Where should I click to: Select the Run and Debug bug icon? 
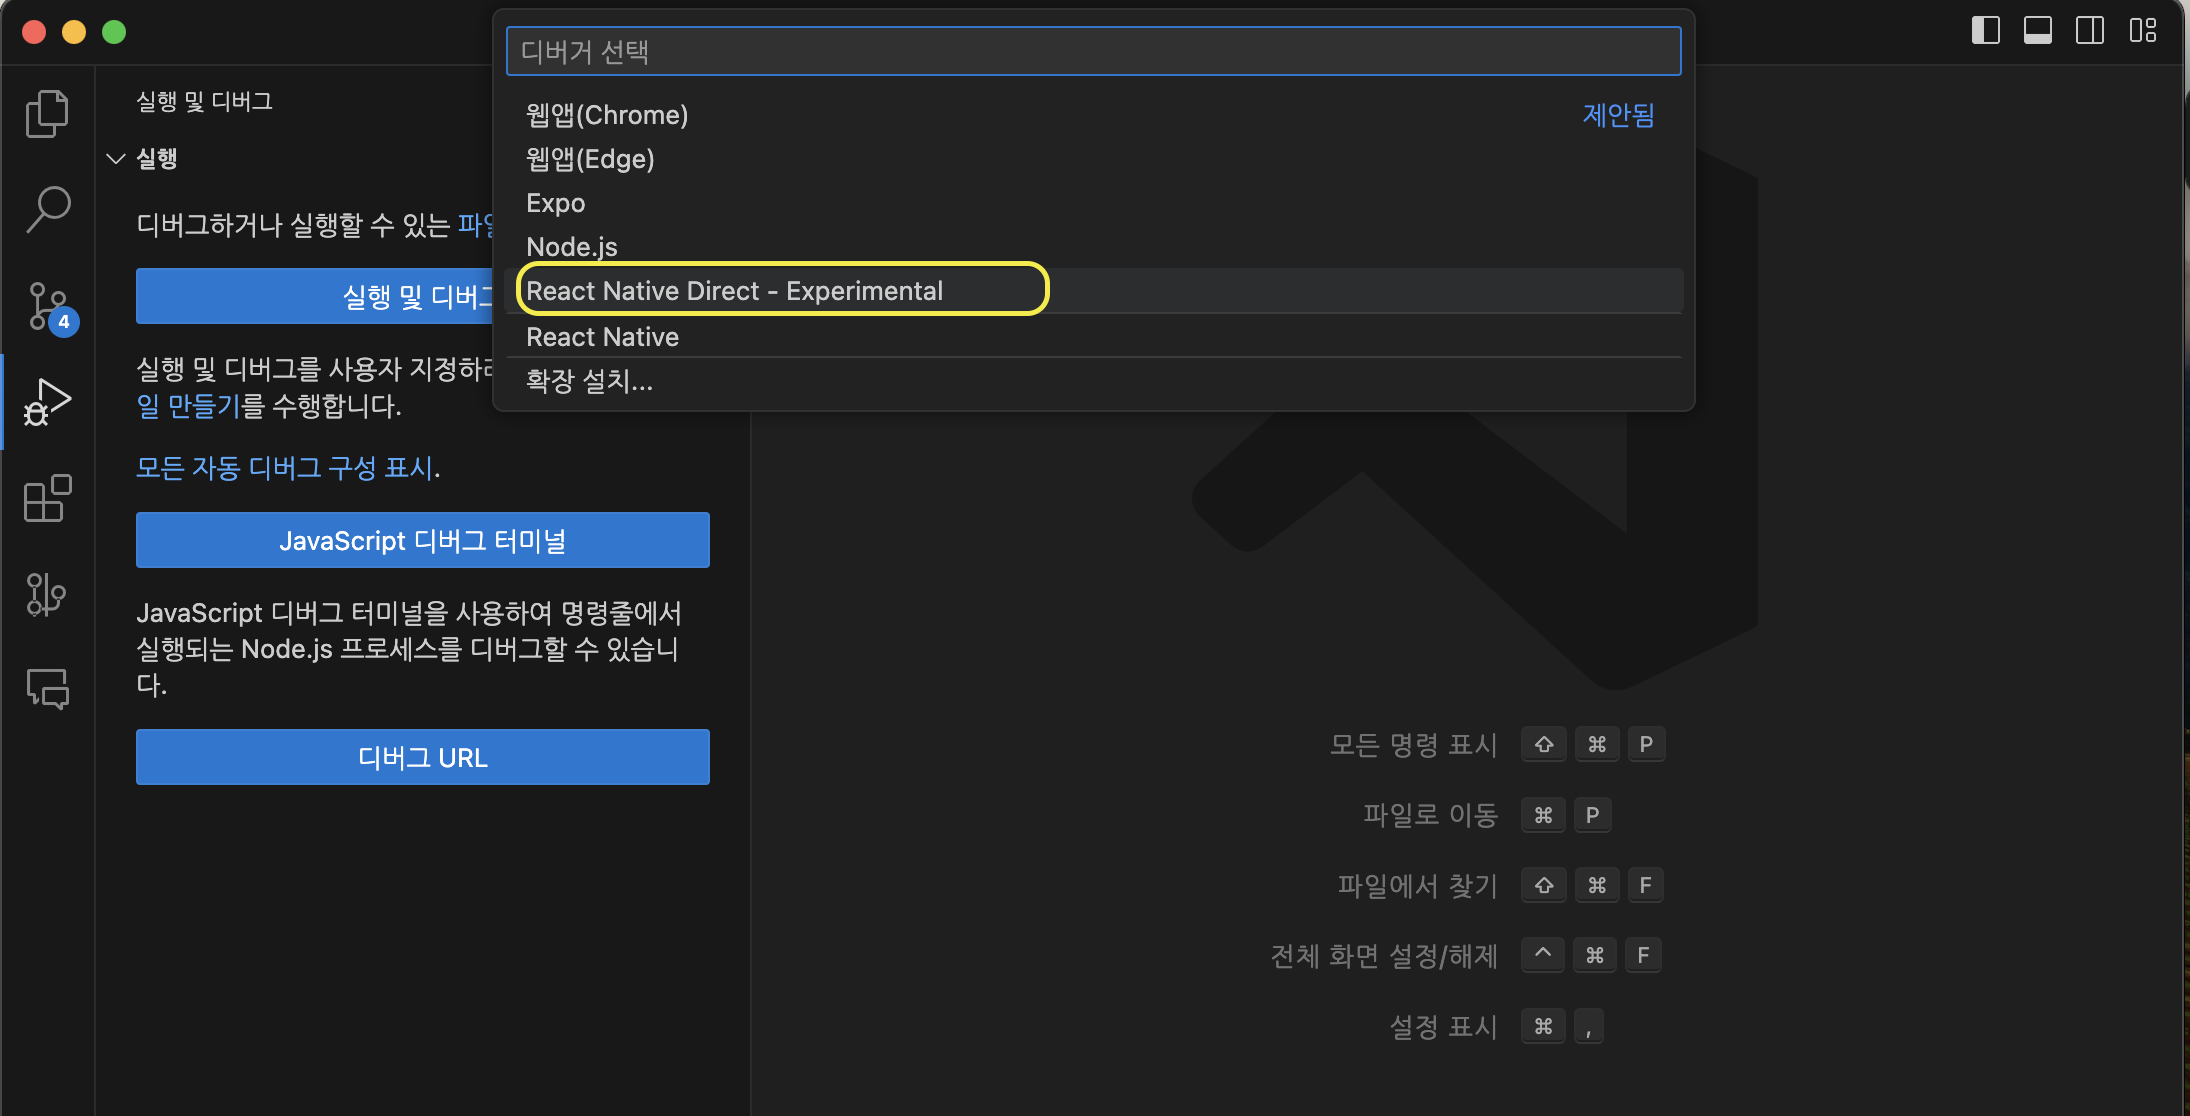coord(47,402)
